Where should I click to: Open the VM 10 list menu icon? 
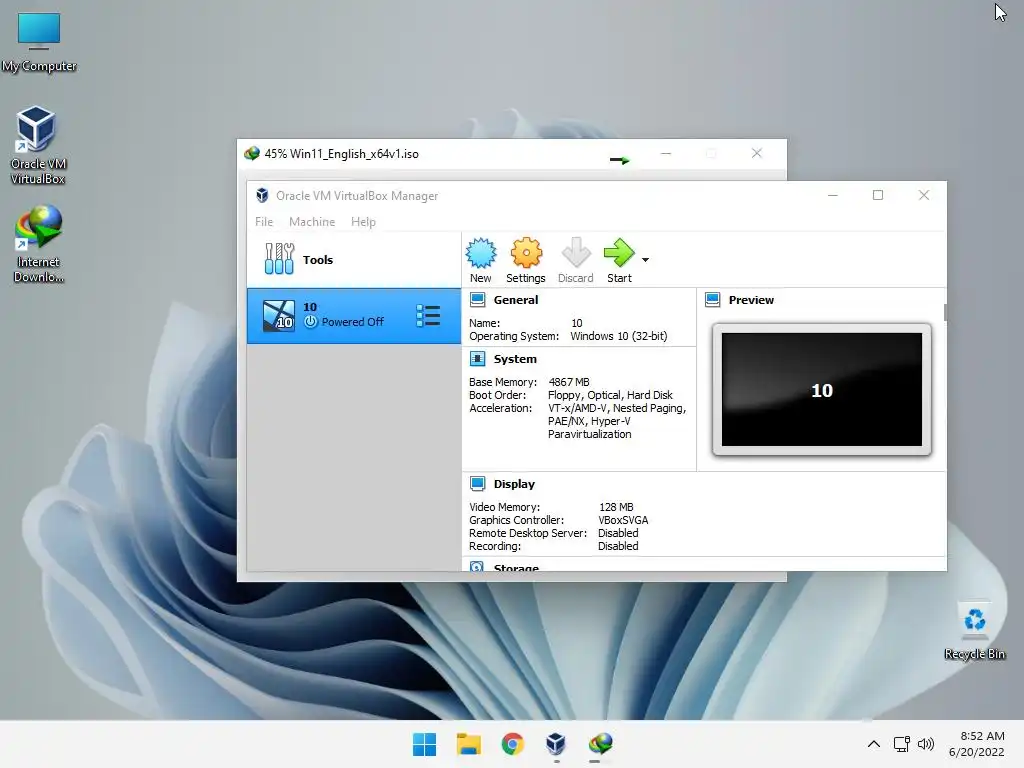(428, 316)
